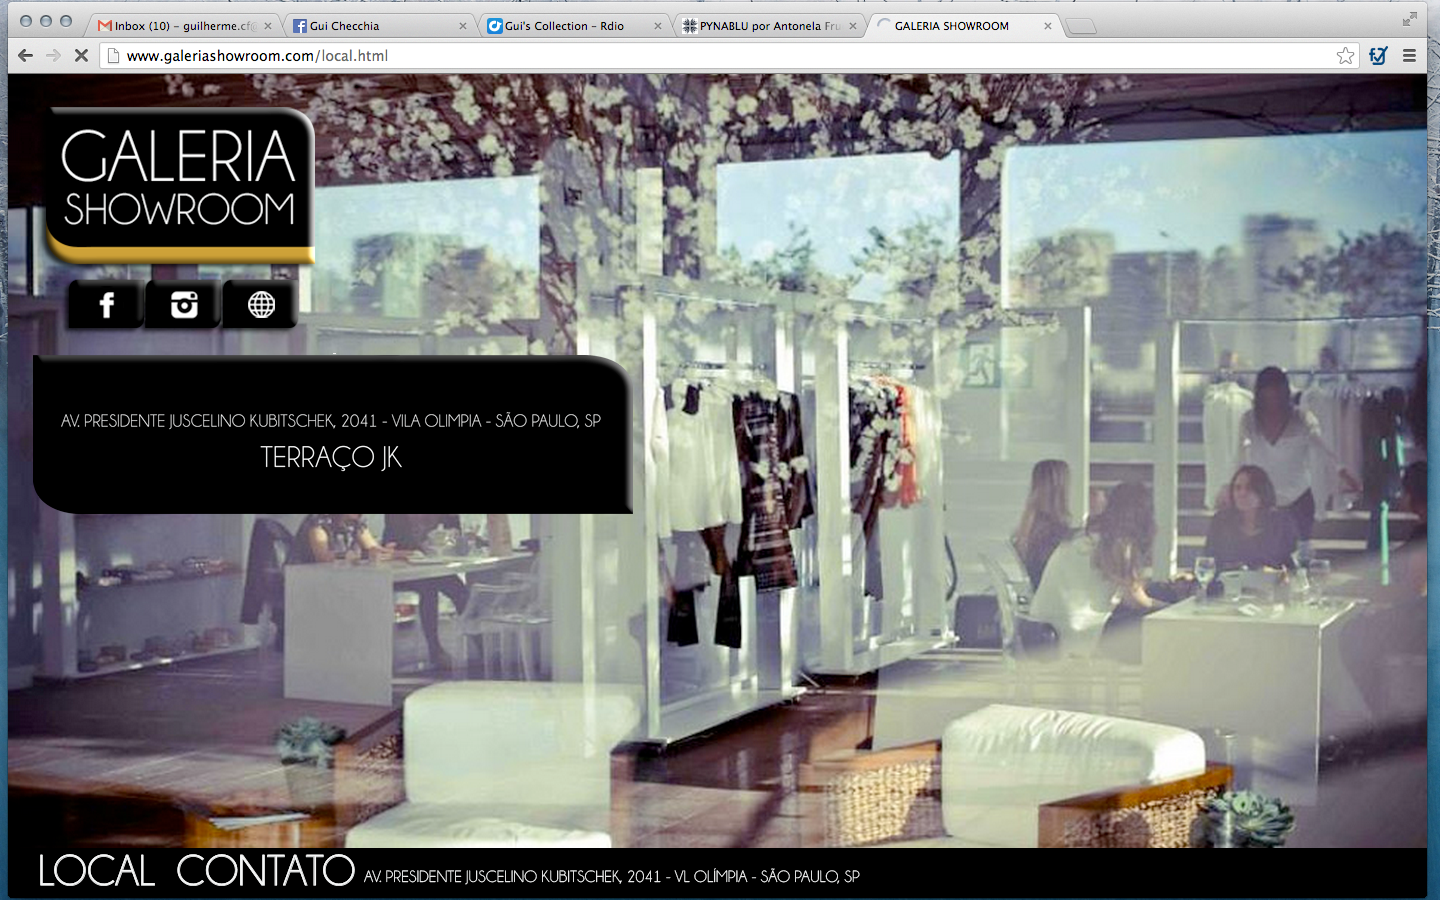
Task: Close the window with the red button
Action: tap(26, 21)
